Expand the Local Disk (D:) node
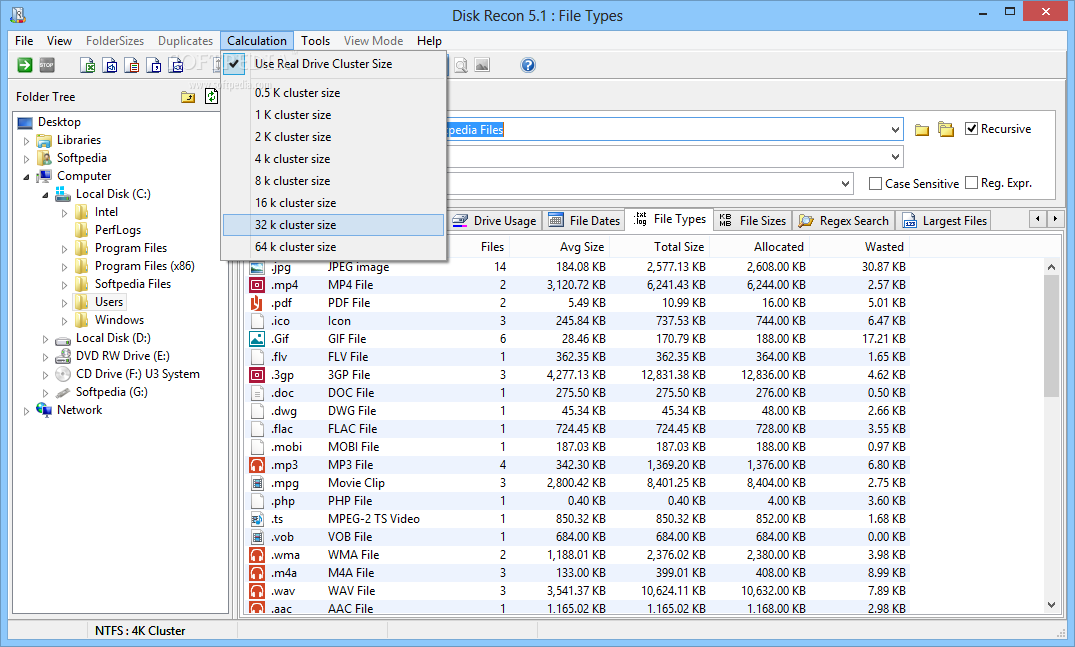1075x647 pixels. click(45, 339)
